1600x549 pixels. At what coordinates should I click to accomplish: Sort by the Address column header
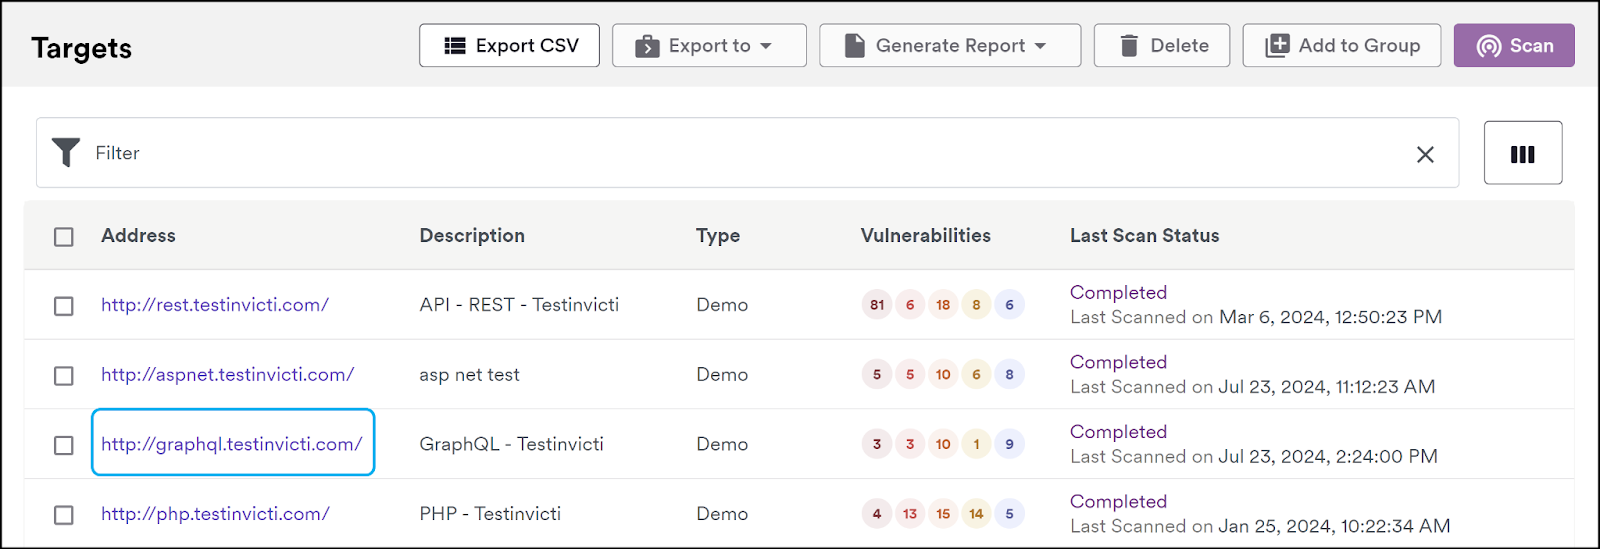pos(138,236)
